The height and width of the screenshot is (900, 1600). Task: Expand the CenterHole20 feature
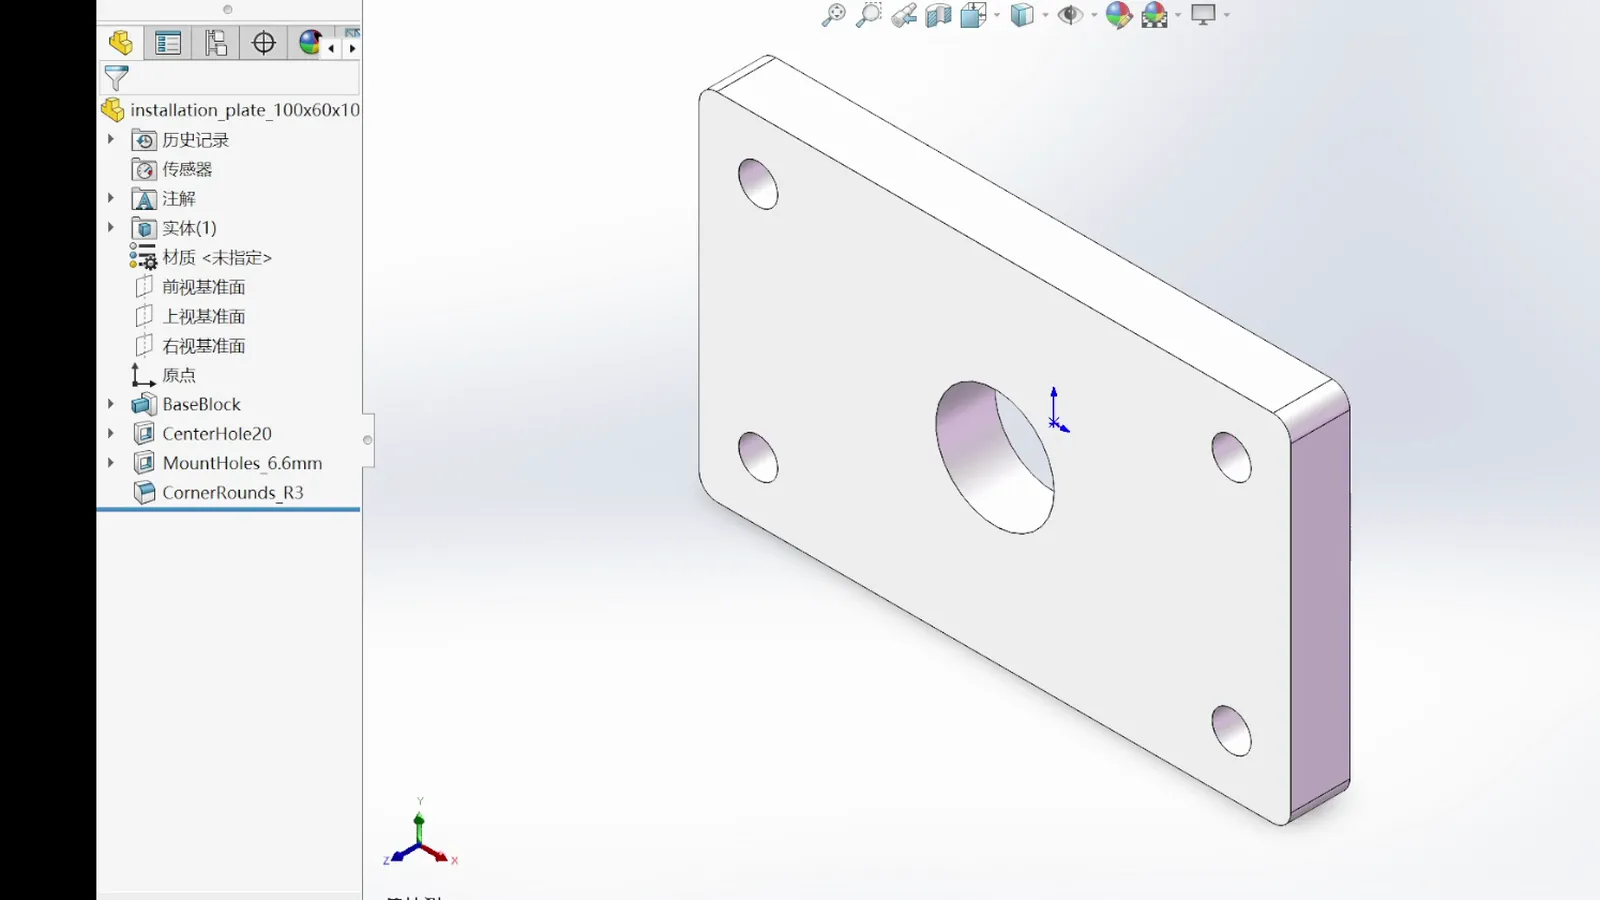(x=111, y=433)
